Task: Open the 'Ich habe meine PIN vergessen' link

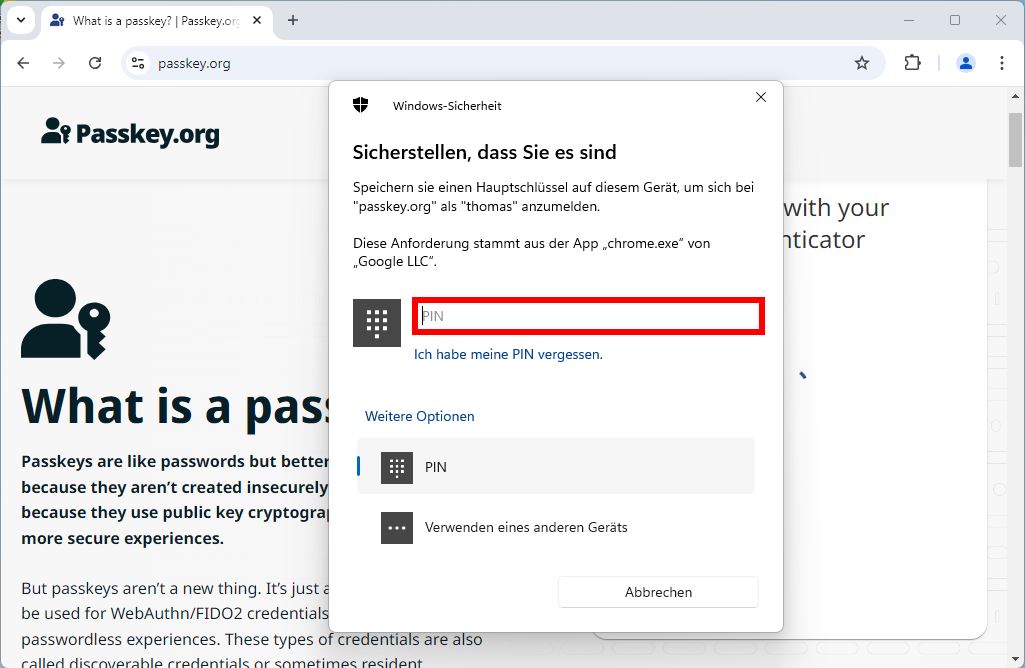Action: pyautogui.click(x=507, y=354)
